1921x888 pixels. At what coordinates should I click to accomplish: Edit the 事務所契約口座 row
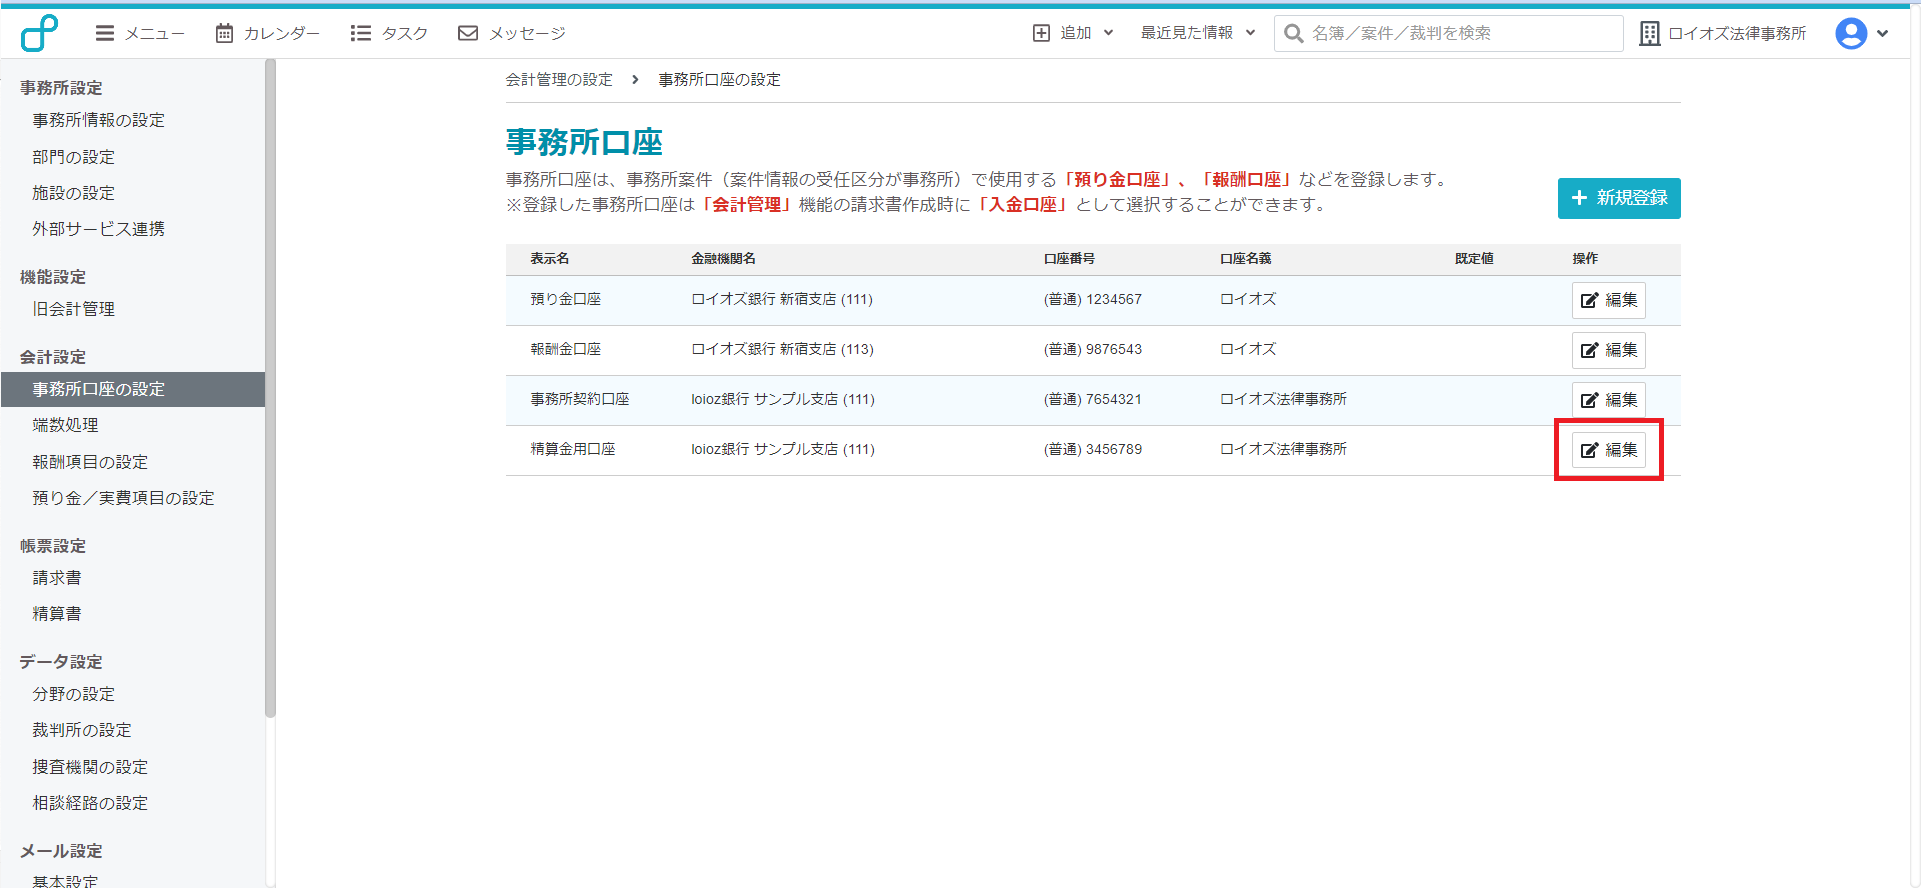(1609, 400)
